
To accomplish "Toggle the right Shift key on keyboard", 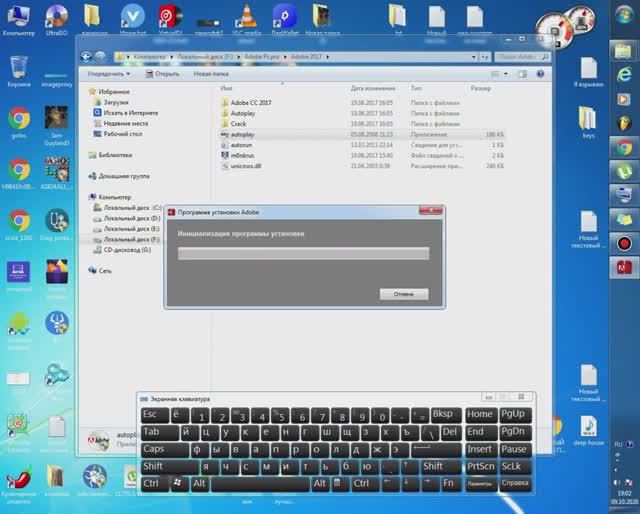I will tap(439, 467).
